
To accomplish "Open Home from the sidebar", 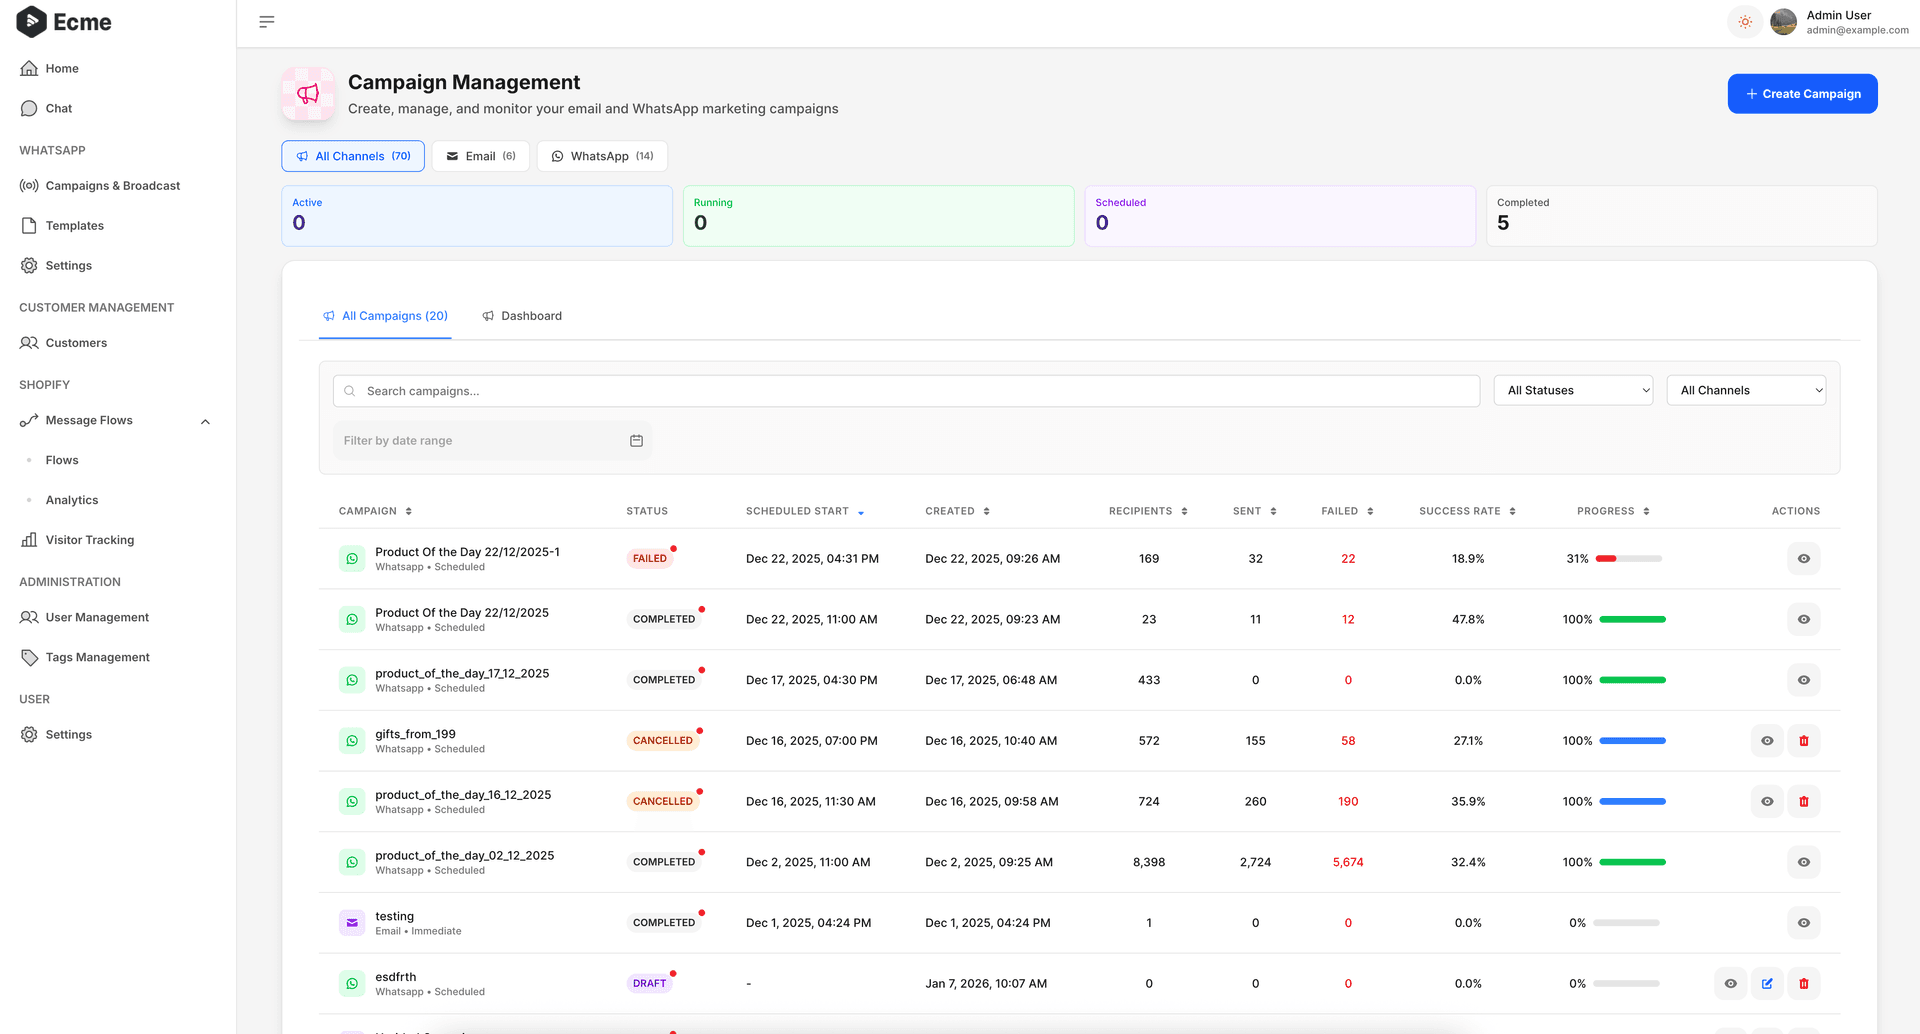I will (62, 68).
